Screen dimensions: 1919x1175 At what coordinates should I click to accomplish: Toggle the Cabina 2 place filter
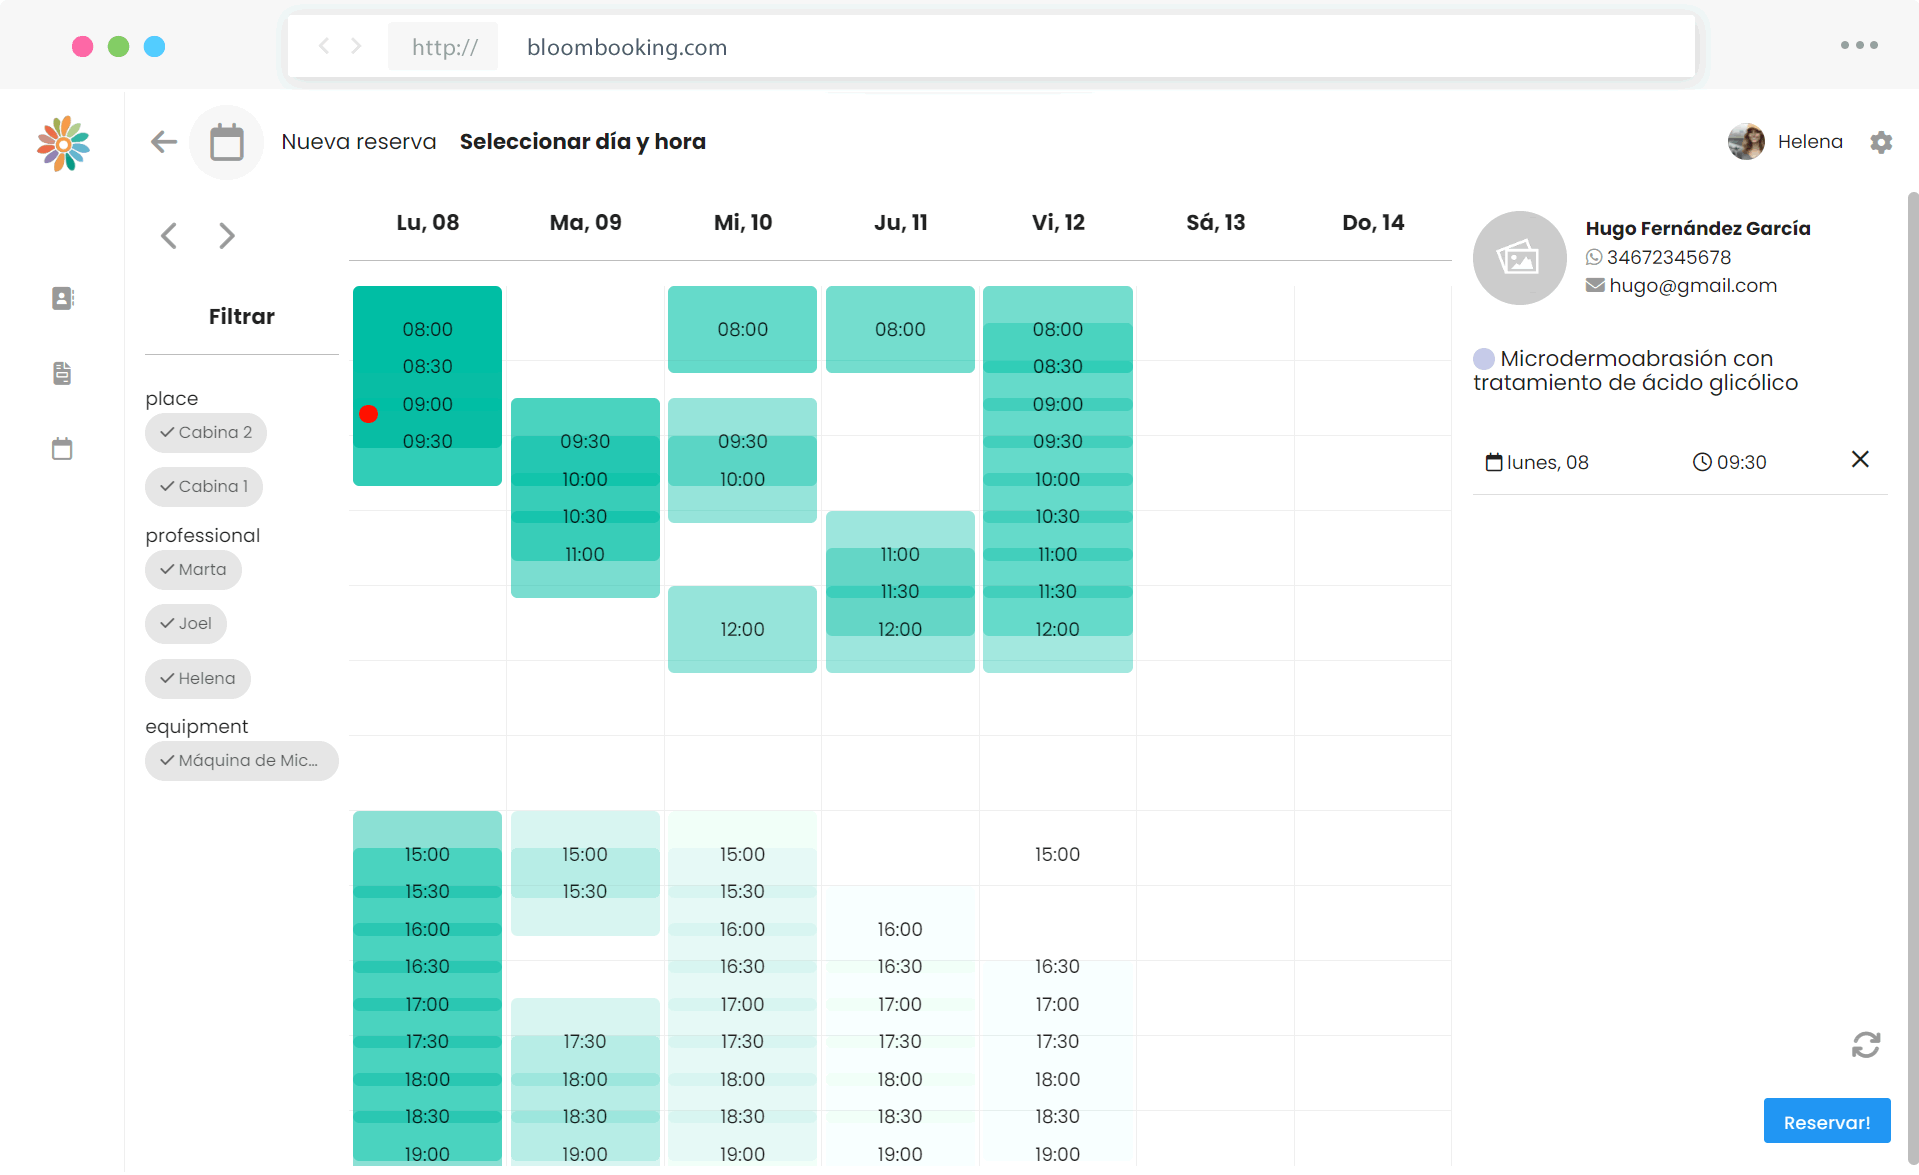tap(206, 432)
